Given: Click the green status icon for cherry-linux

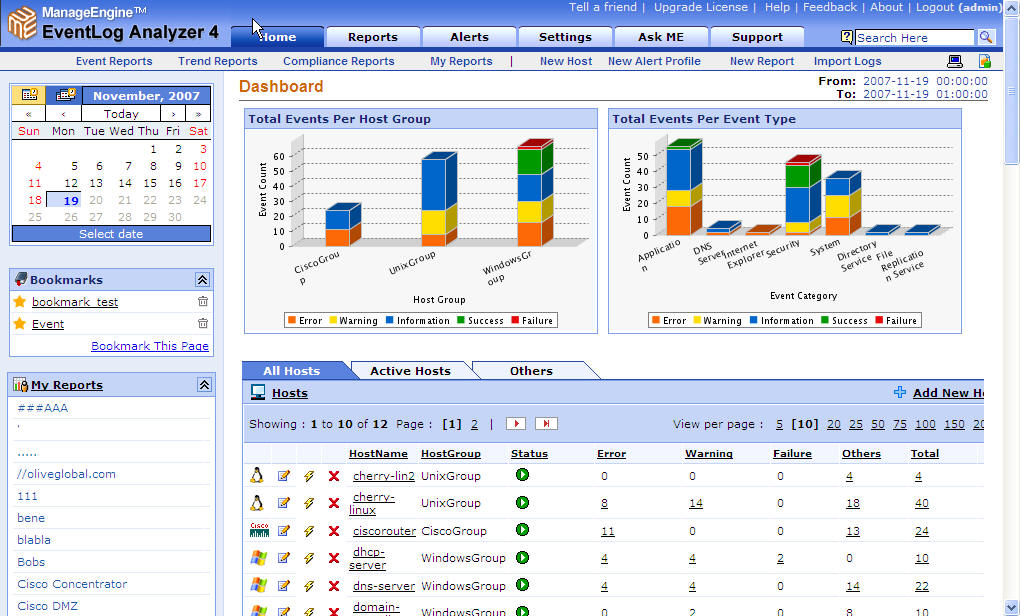Looking at the screenshot, I should (522, 502).
